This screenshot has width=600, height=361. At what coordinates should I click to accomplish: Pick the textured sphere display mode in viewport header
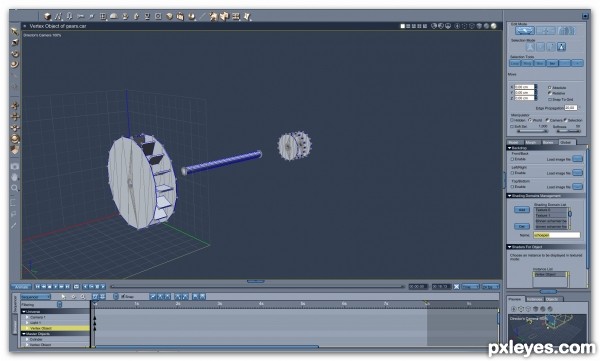coord(494,26)
